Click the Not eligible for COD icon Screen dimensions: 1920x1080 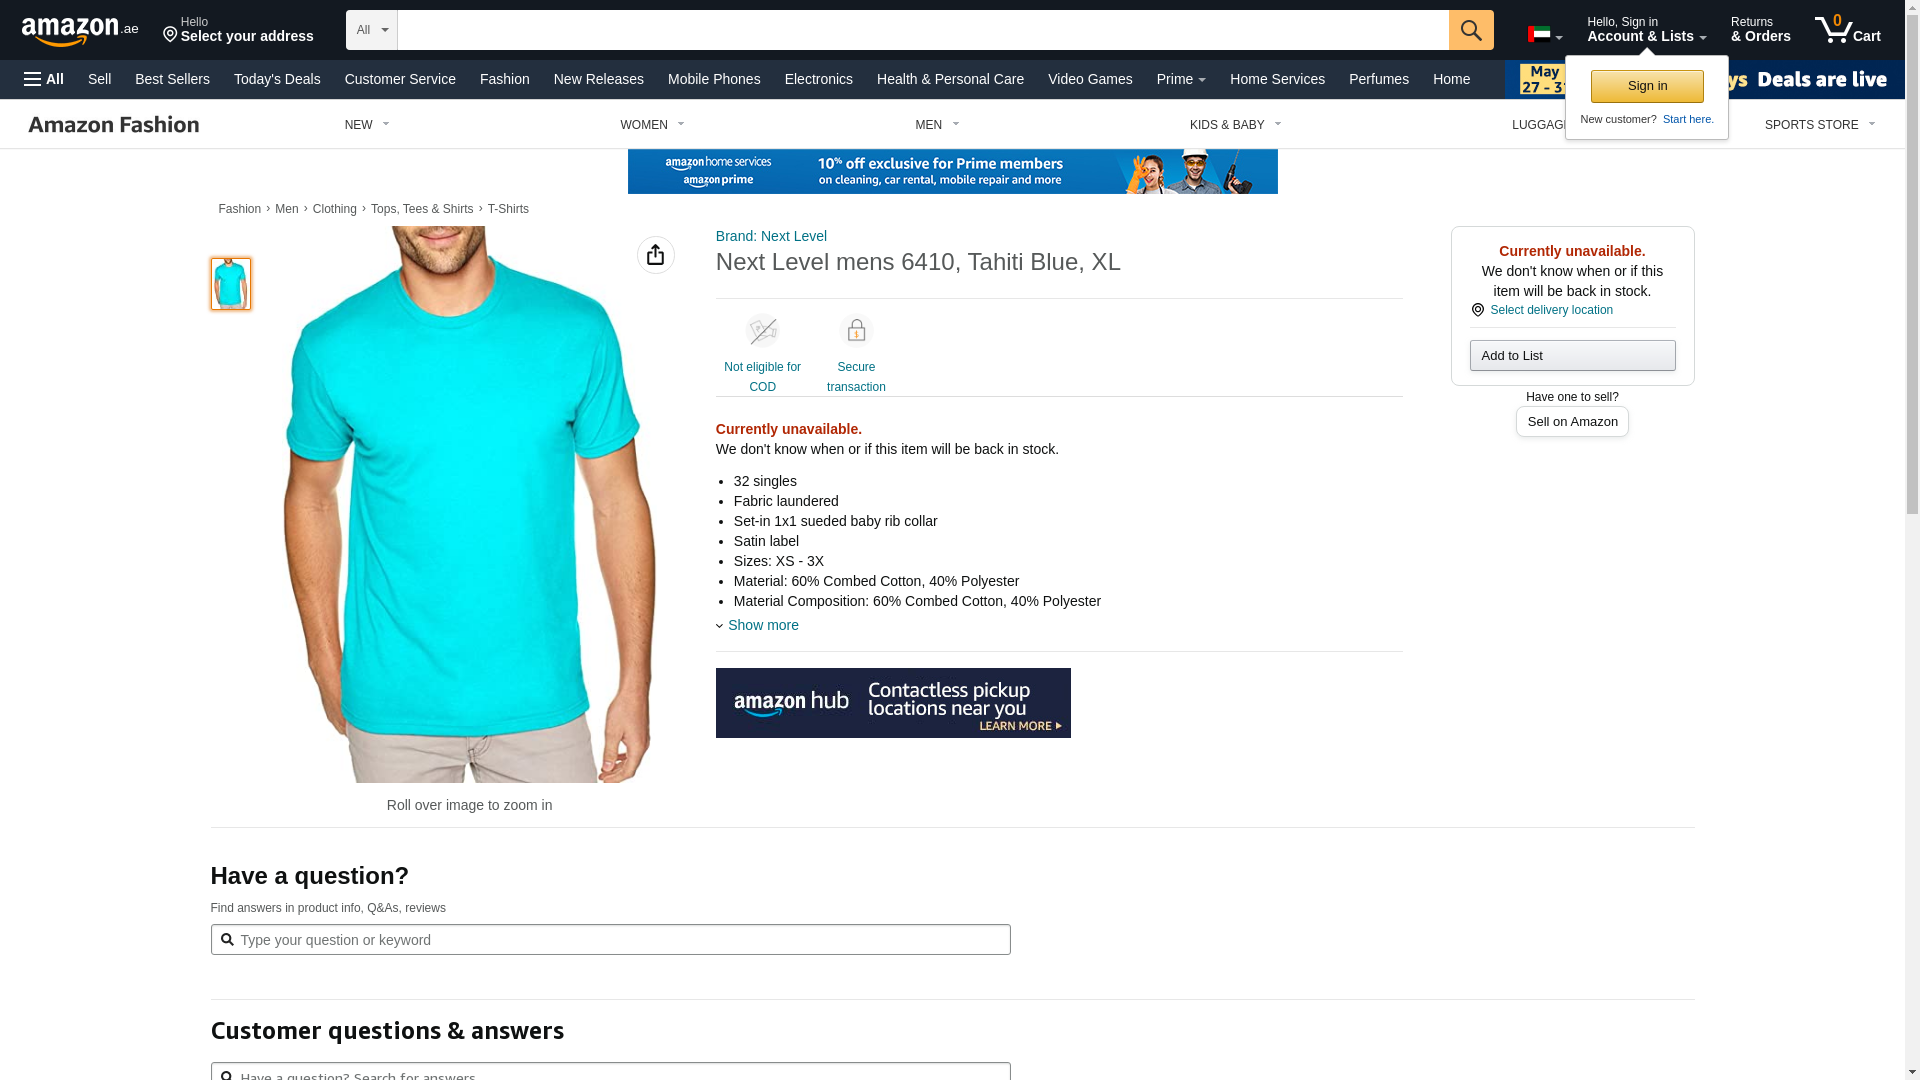pos(762,331)
